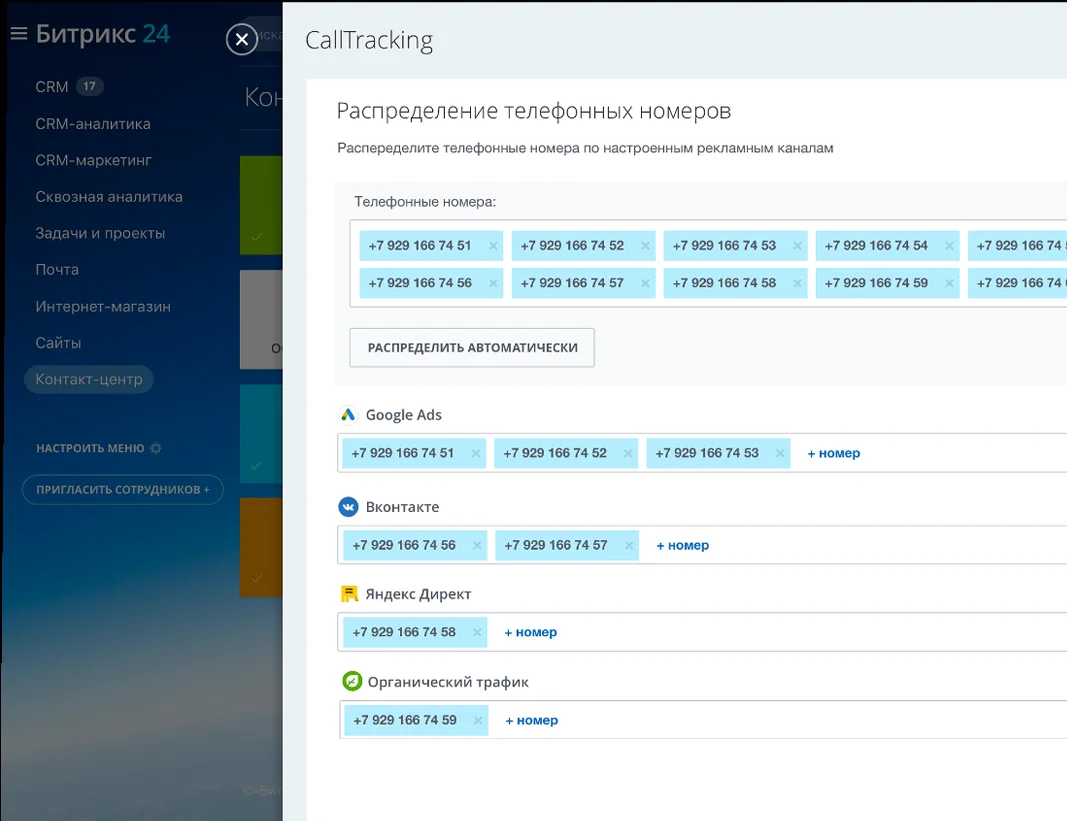Screen dimensions: 1067x821
Task: Click Пригласить сотрудников button
Action: click(122, 489)
